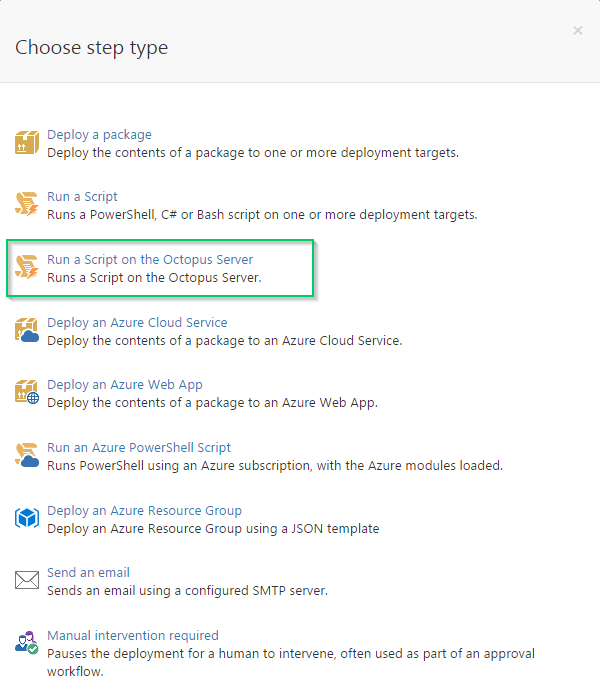The width and height of the screenshot is (600, 689).
Task: Click the Azure Resource Group cube icon
Action: [27, 518]
